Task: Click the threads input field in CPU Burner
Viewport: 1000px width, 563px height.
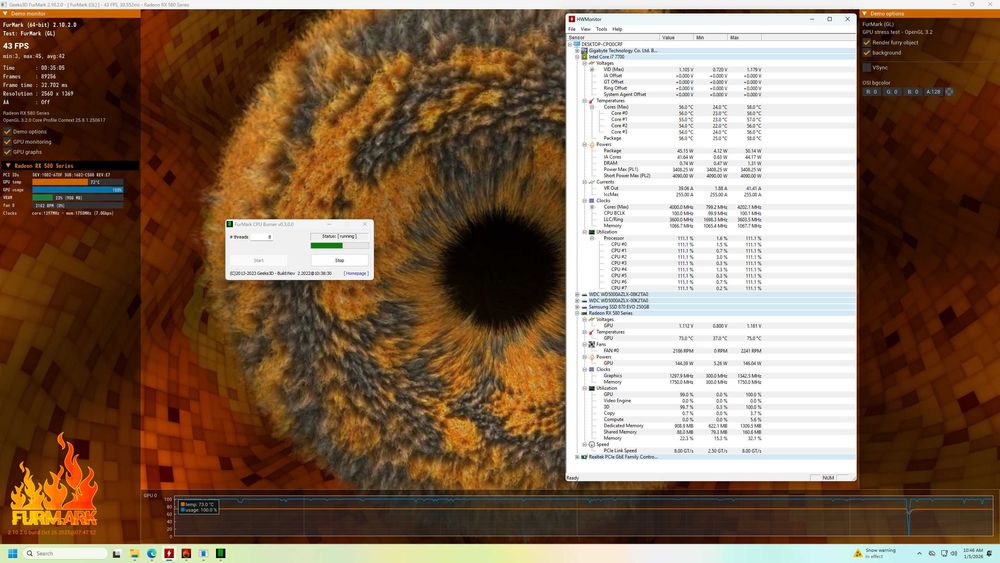Action: [261, 237]
